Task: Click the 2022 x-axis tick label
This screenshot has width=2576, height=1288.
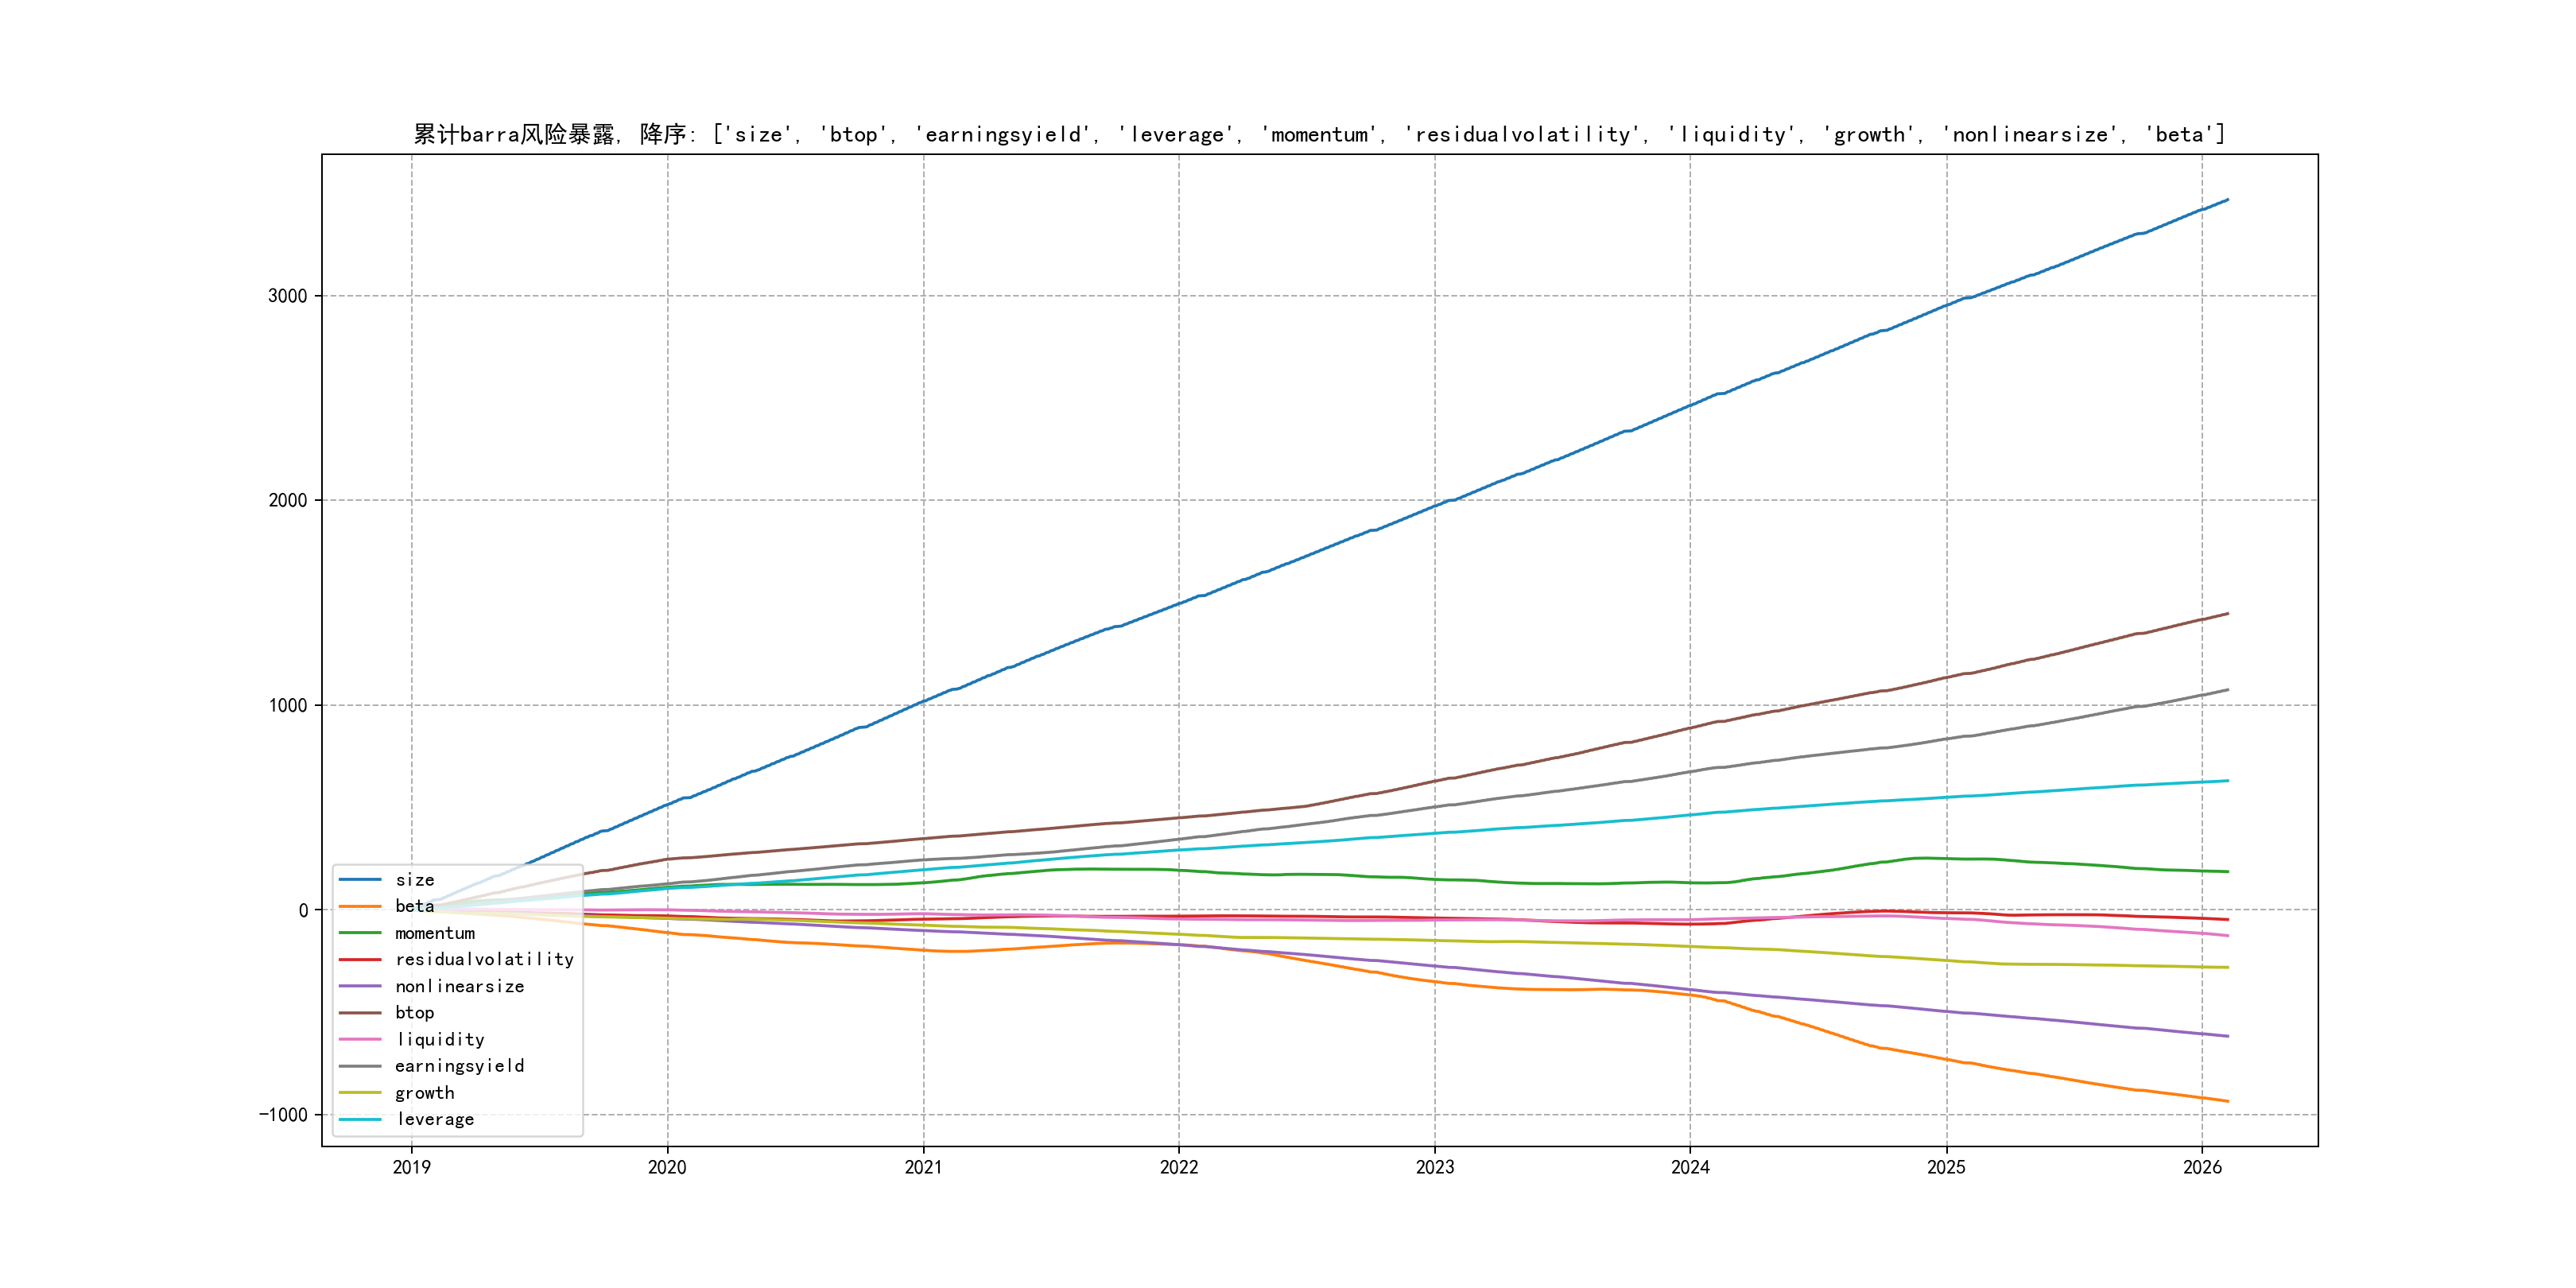Action: coord(1178,1167)
